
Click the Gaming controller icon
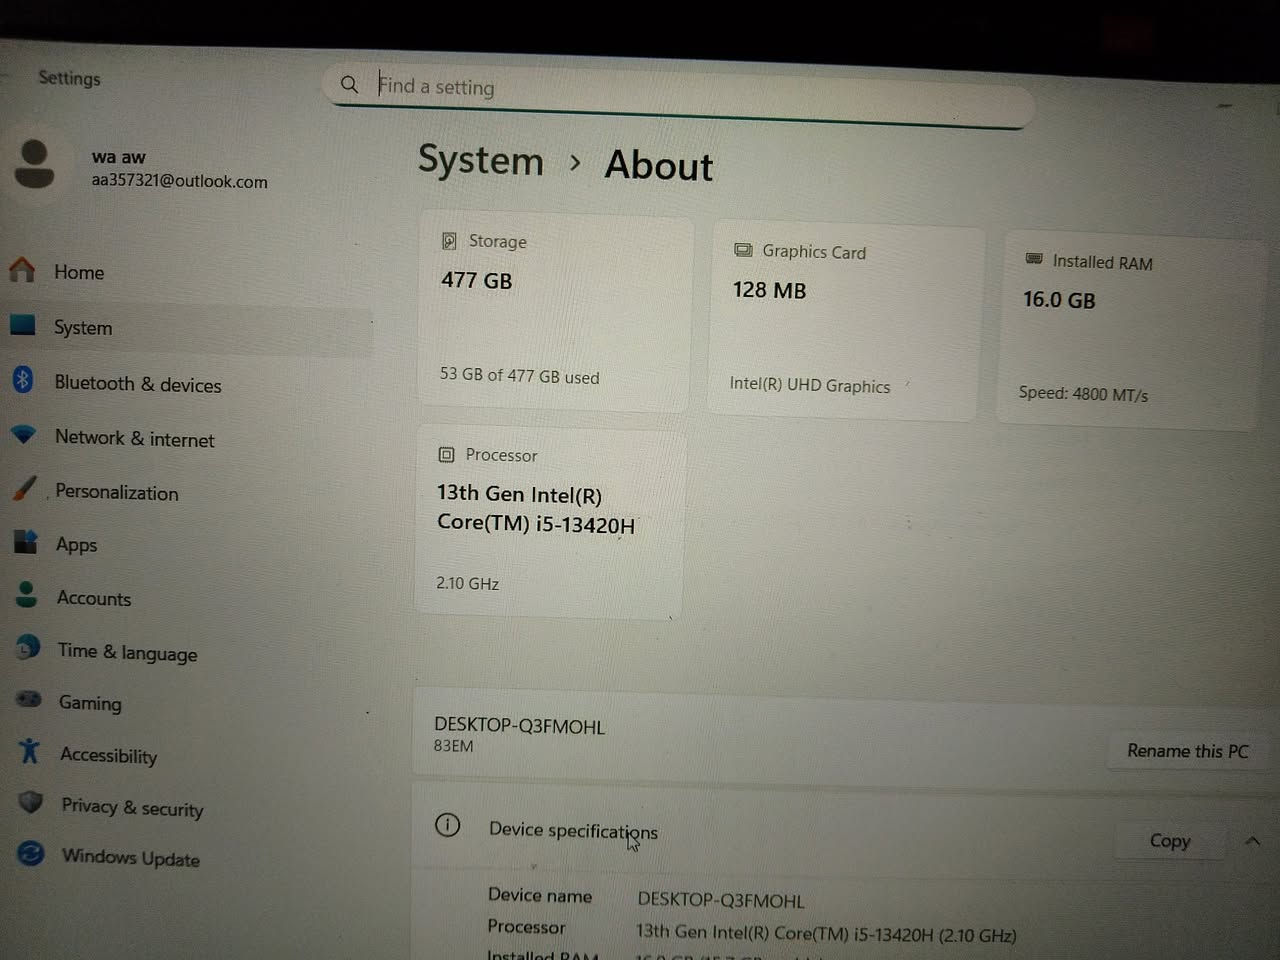click(27, 701)
